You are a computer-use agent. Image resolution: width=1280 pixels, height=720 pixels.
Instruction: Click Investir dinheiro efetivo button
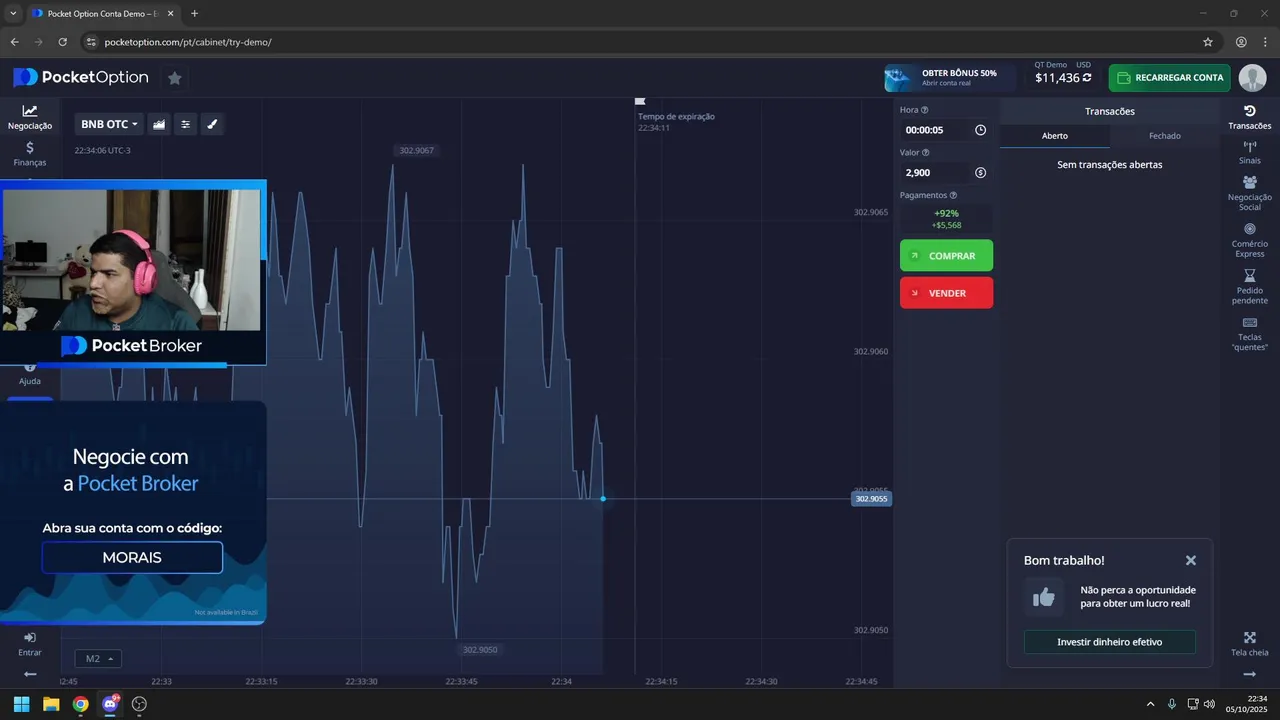click(x=1109, y=642)
